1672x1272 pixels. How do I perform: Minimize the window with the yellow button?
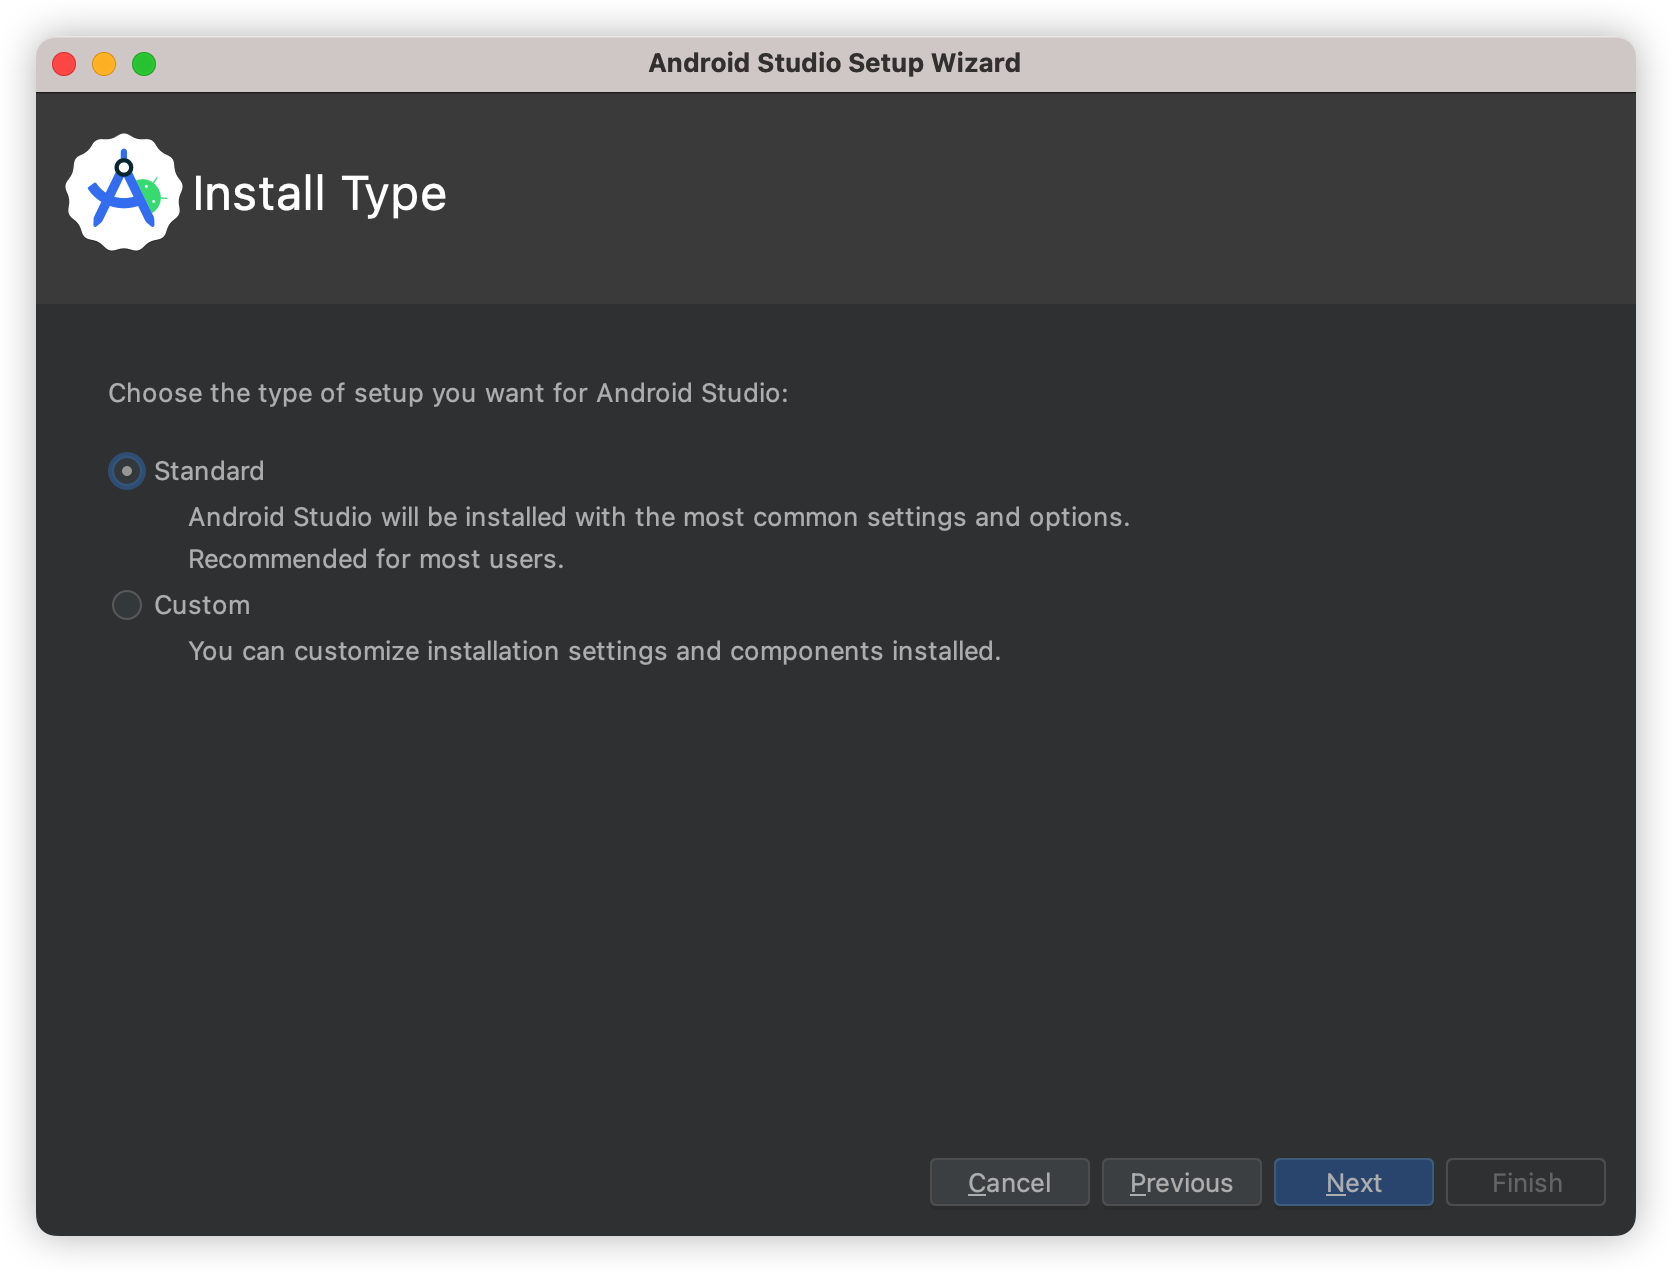[104, 64]
